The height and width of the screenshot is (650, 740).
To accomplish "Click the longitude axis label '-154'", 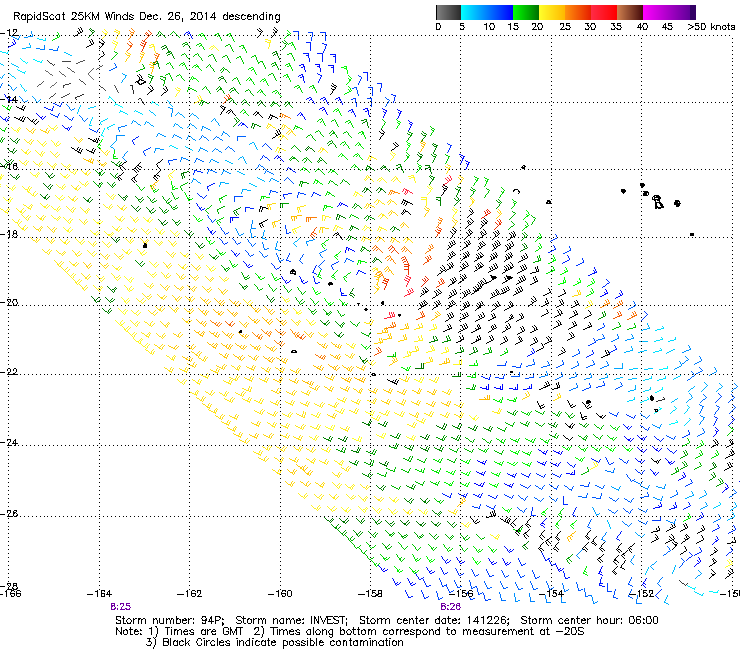I will click(551, 593).
